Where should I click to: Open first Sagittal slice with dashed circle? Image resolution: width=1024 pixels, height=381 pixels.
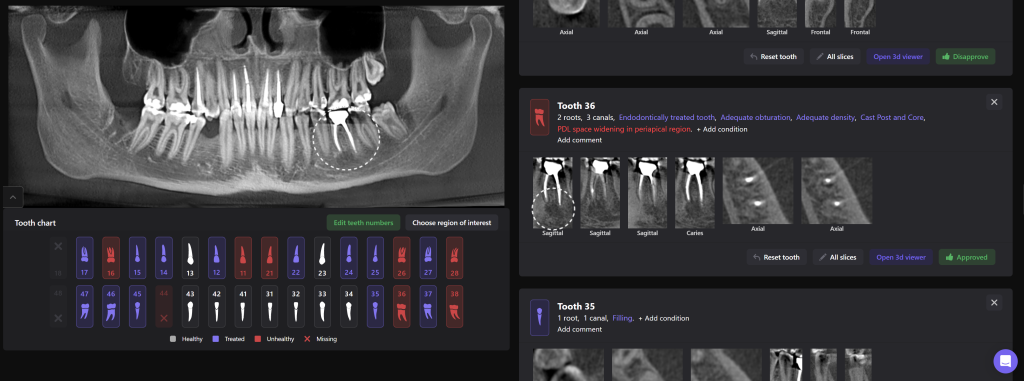[552, 192]
